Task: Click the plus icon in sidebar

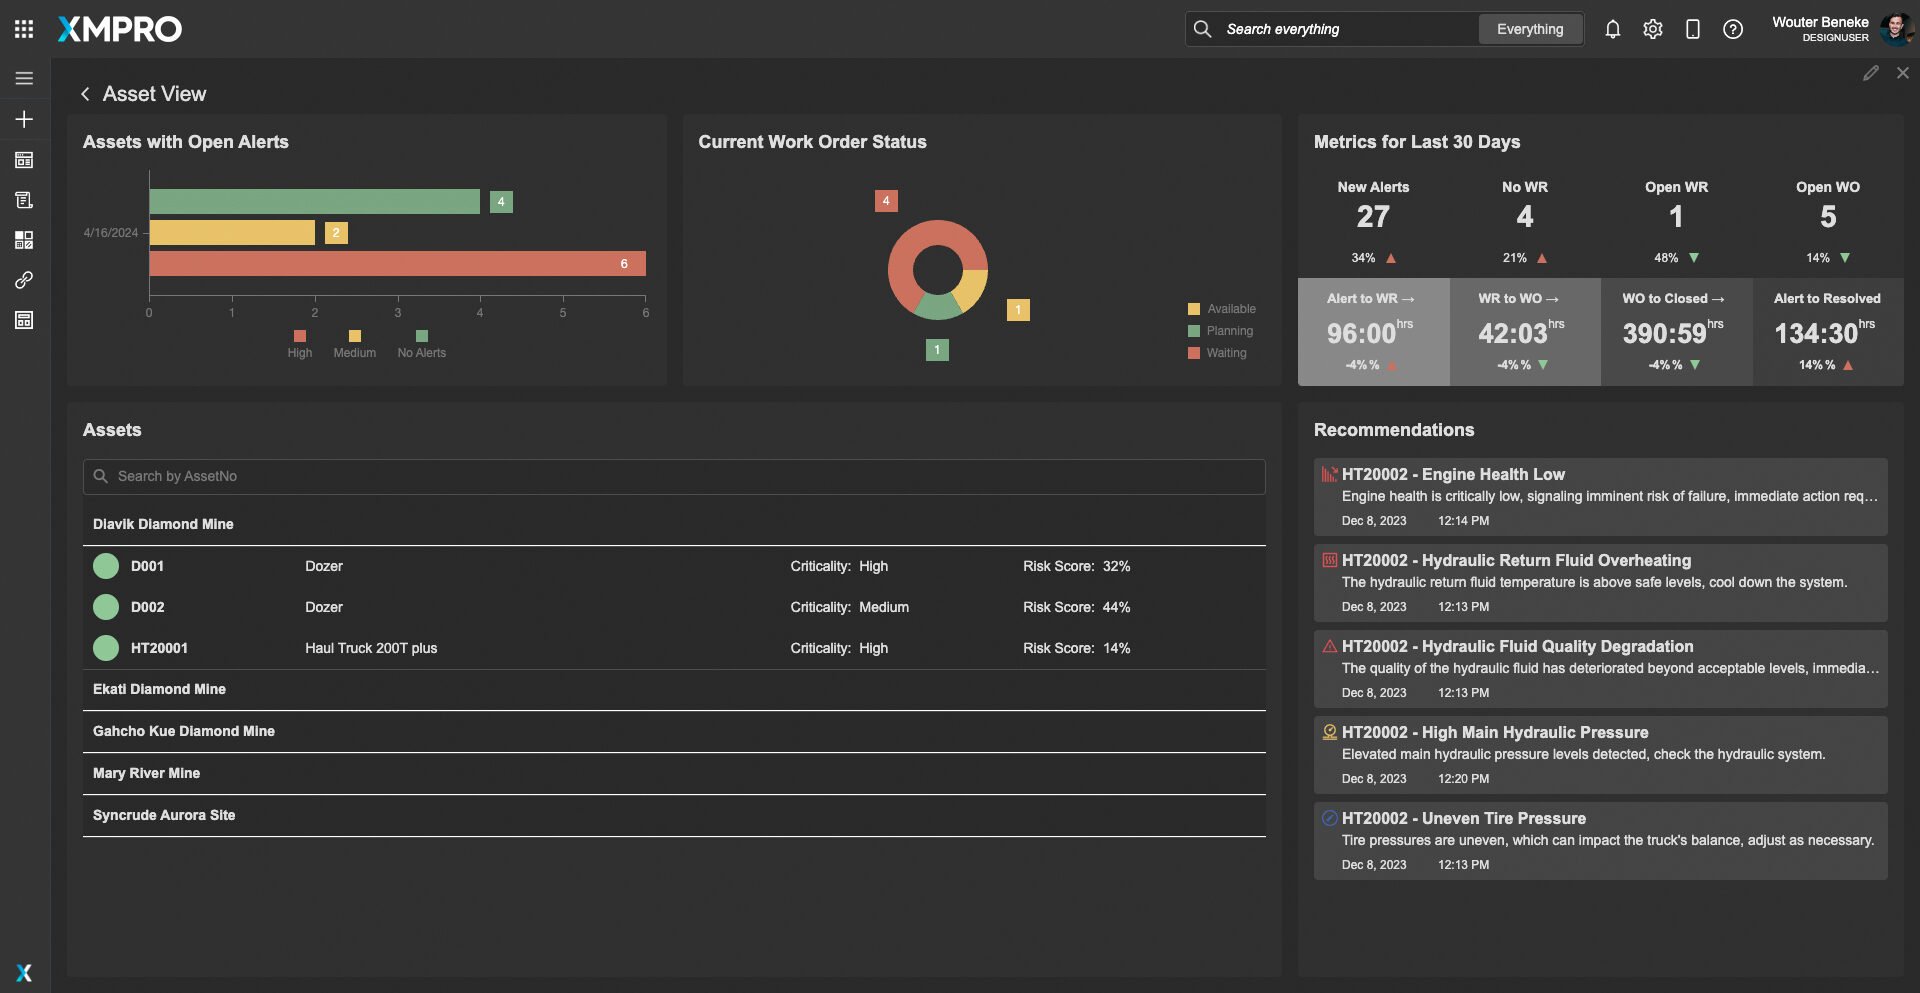Action: [24, 119]
